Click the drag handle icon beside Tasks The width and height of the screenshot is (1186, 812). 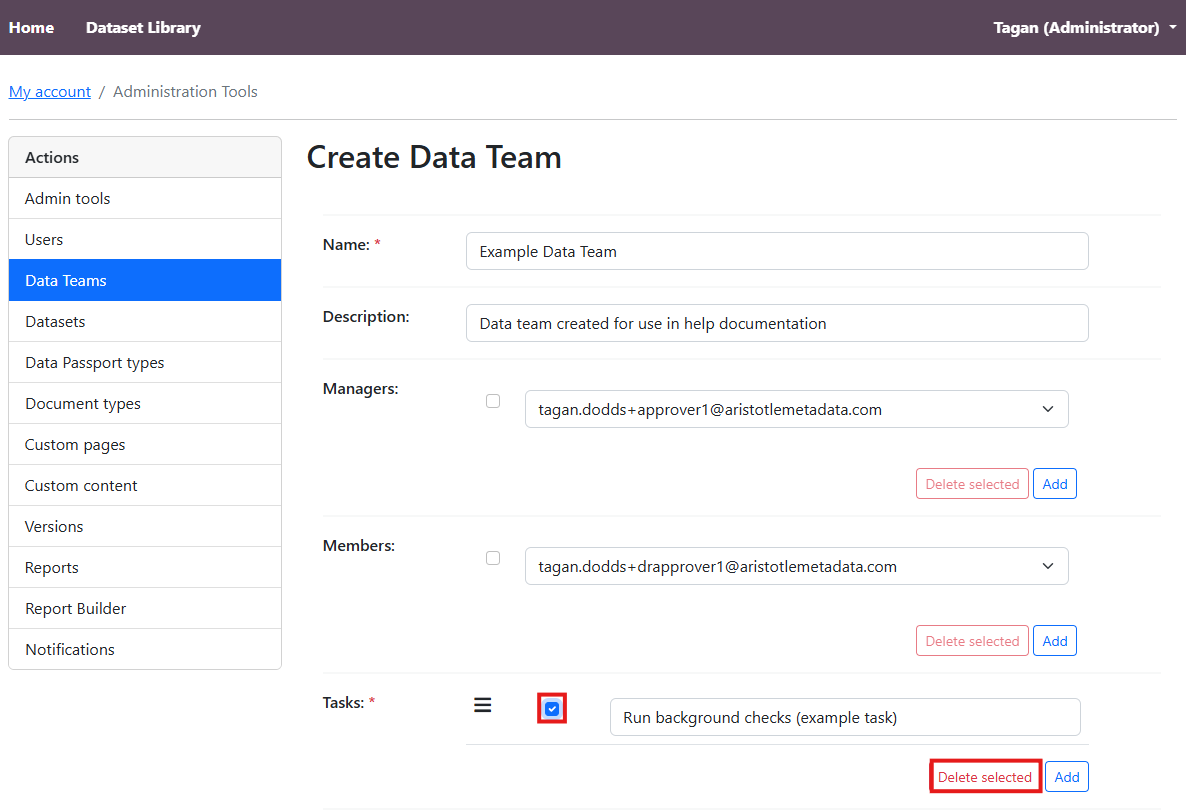(x=482, y=706)
